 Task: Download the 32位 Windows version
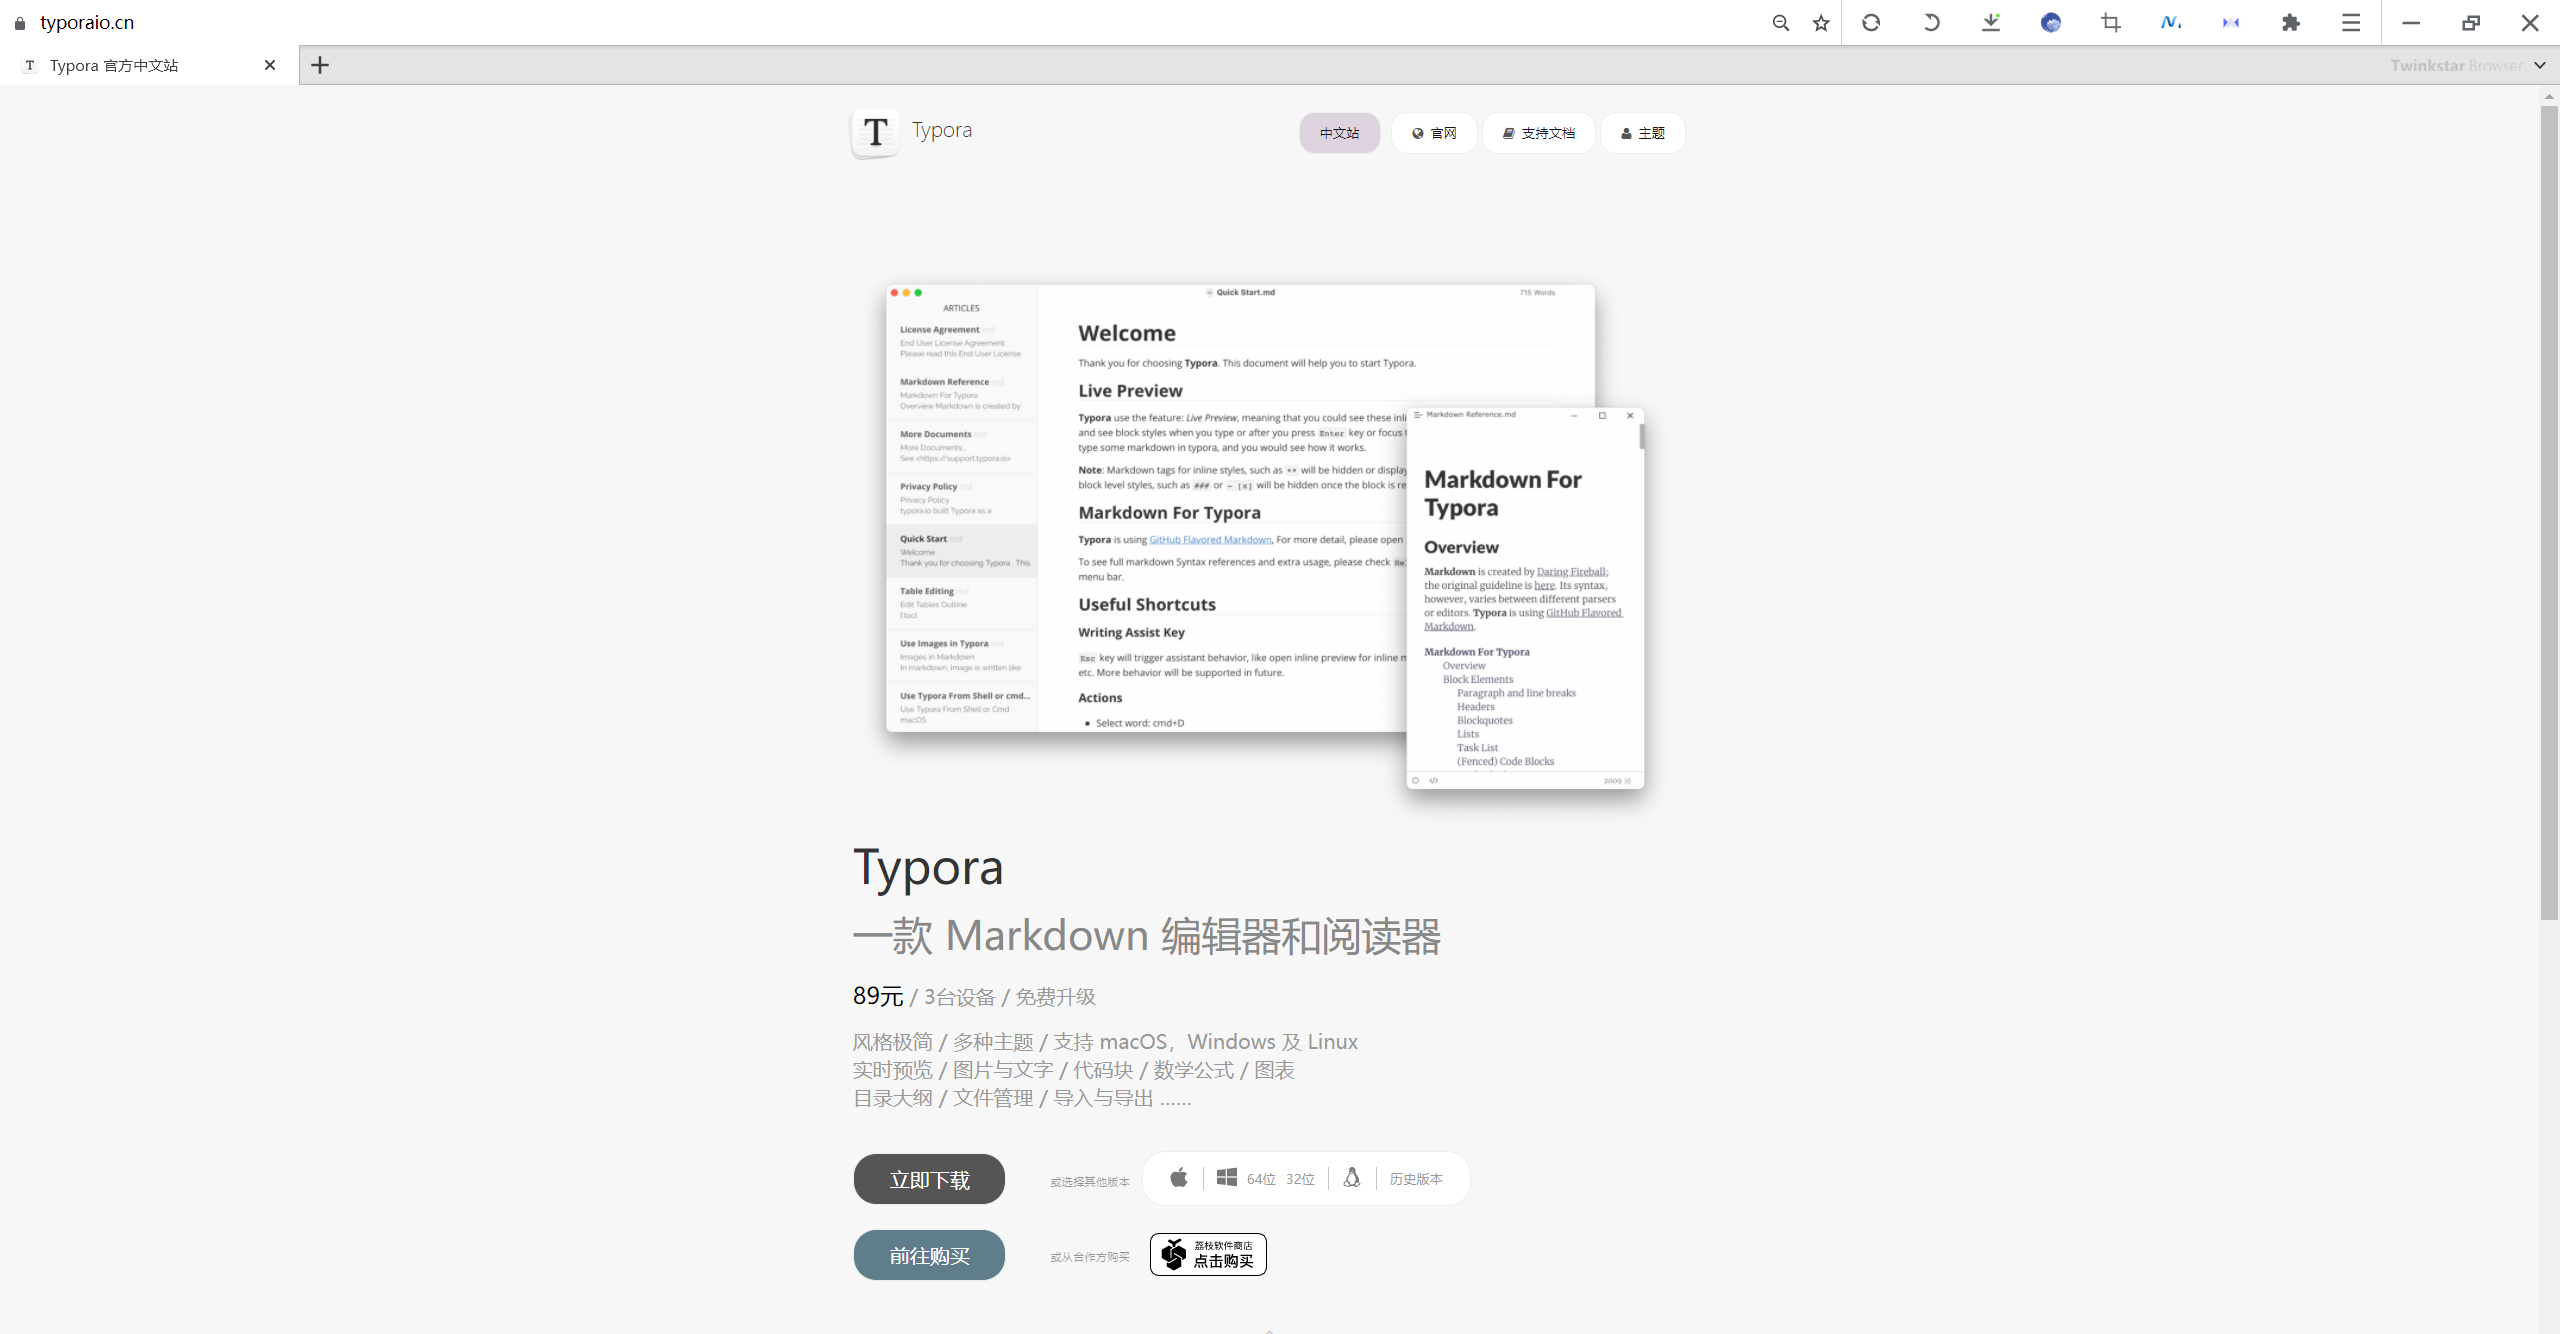(x=1300, y=1179)
